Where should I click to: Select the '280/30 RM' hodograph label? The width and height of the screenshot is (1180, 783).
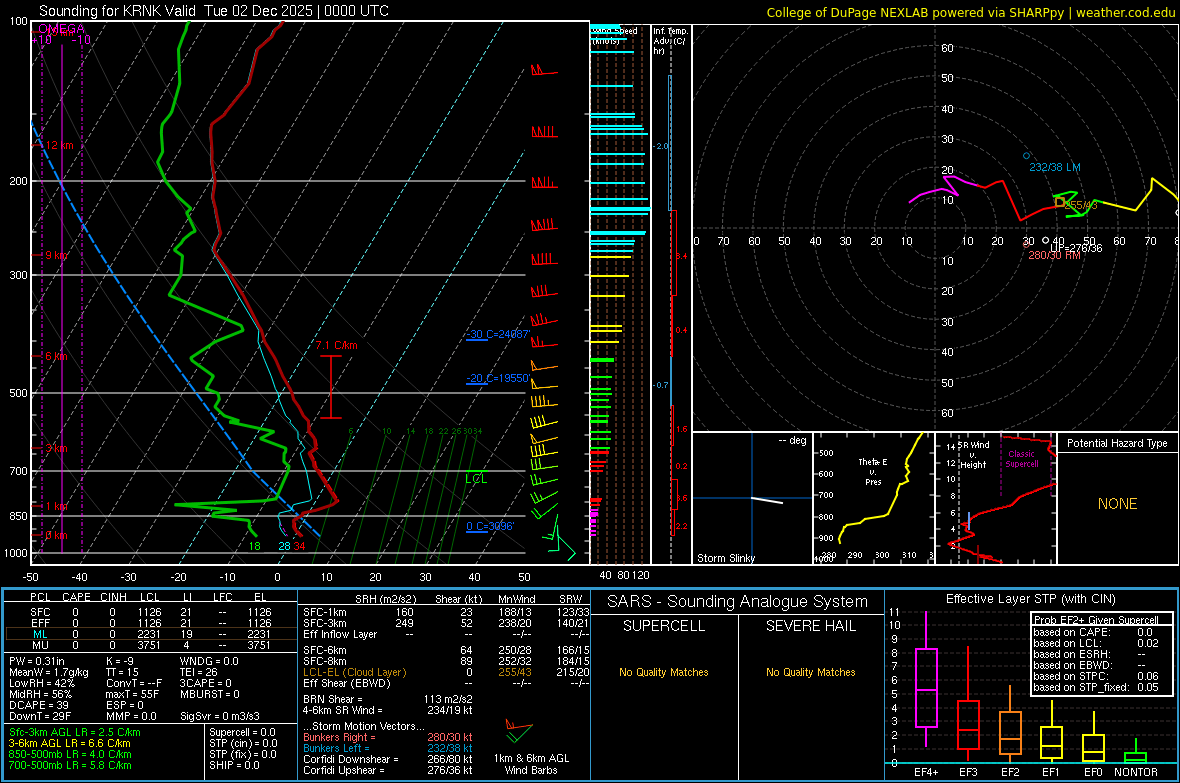pos(1054,255)
